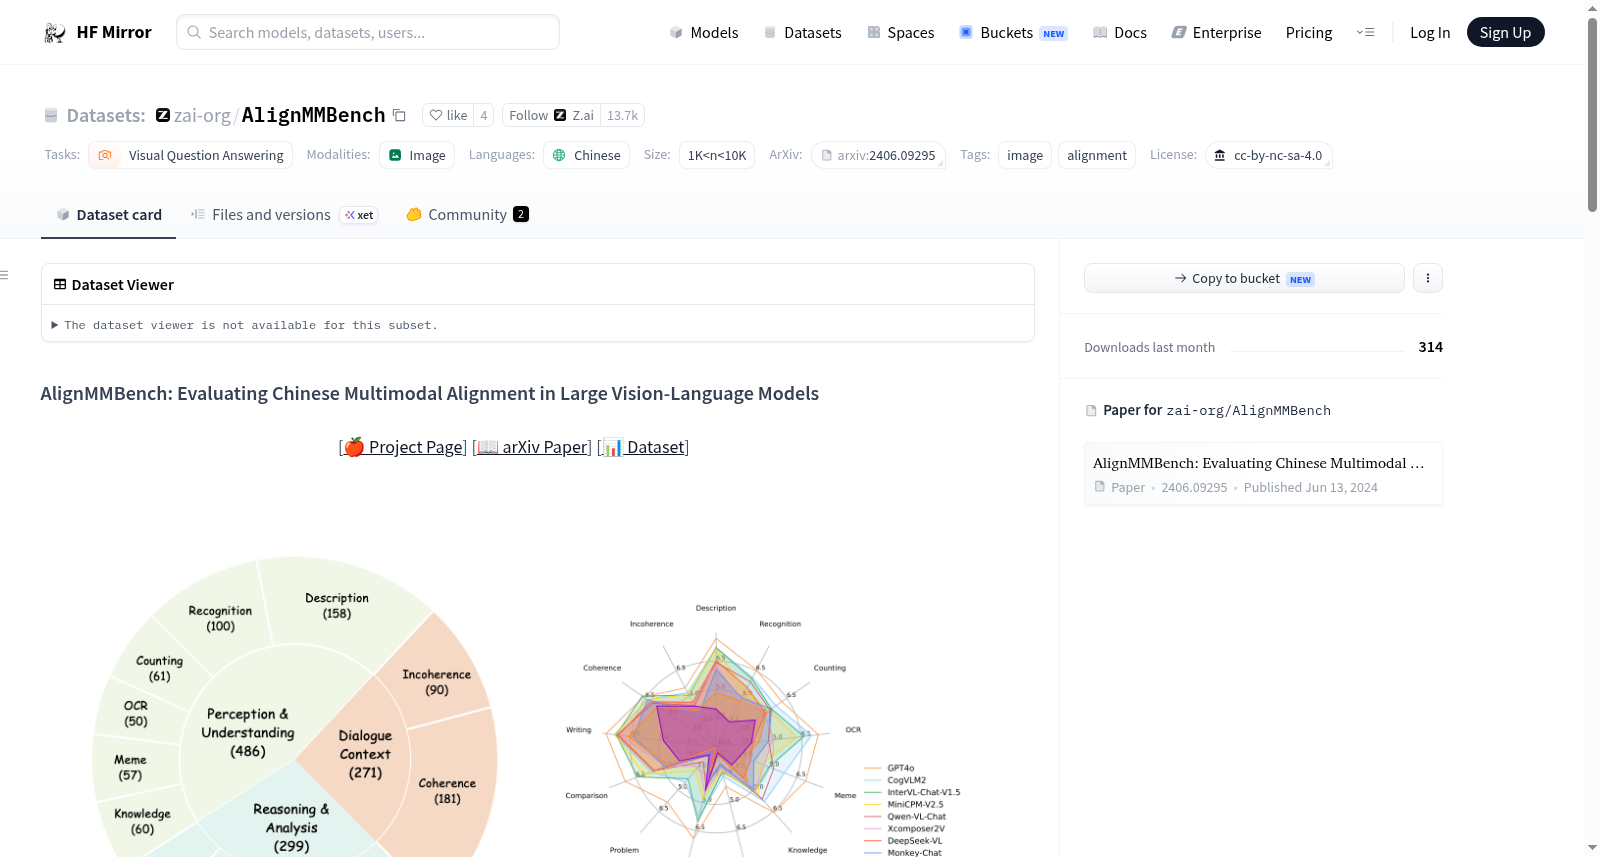
Task: Click the category pie chart image
Action: click(295, 706)
